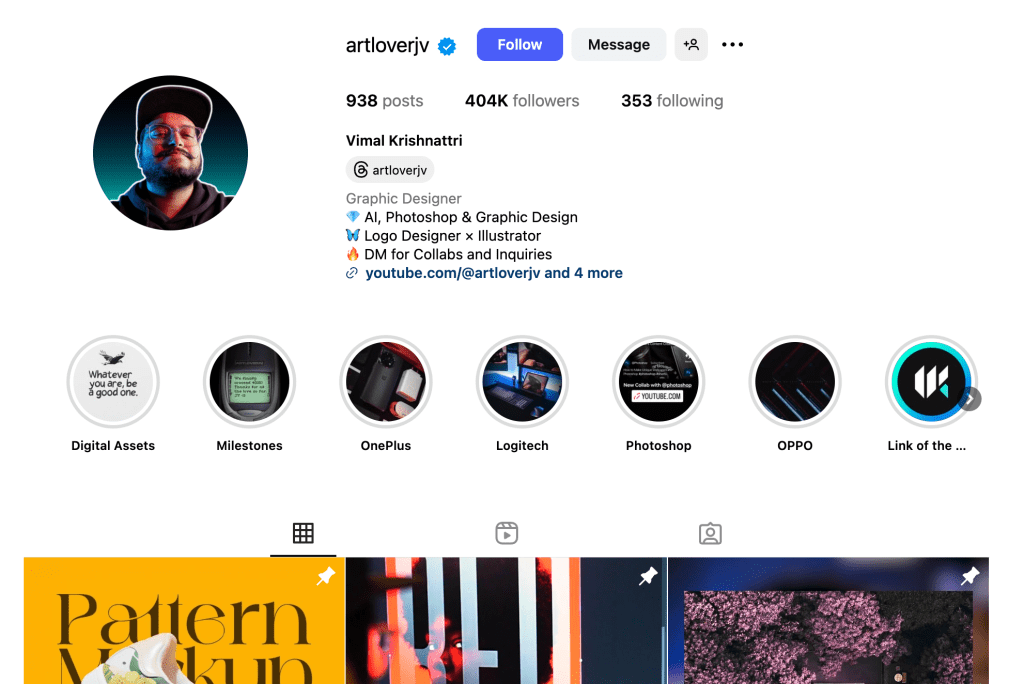Open the Logitech story highlight
Image resolution: width=1024 pixels, height=684 pixels.
point(522,382)
